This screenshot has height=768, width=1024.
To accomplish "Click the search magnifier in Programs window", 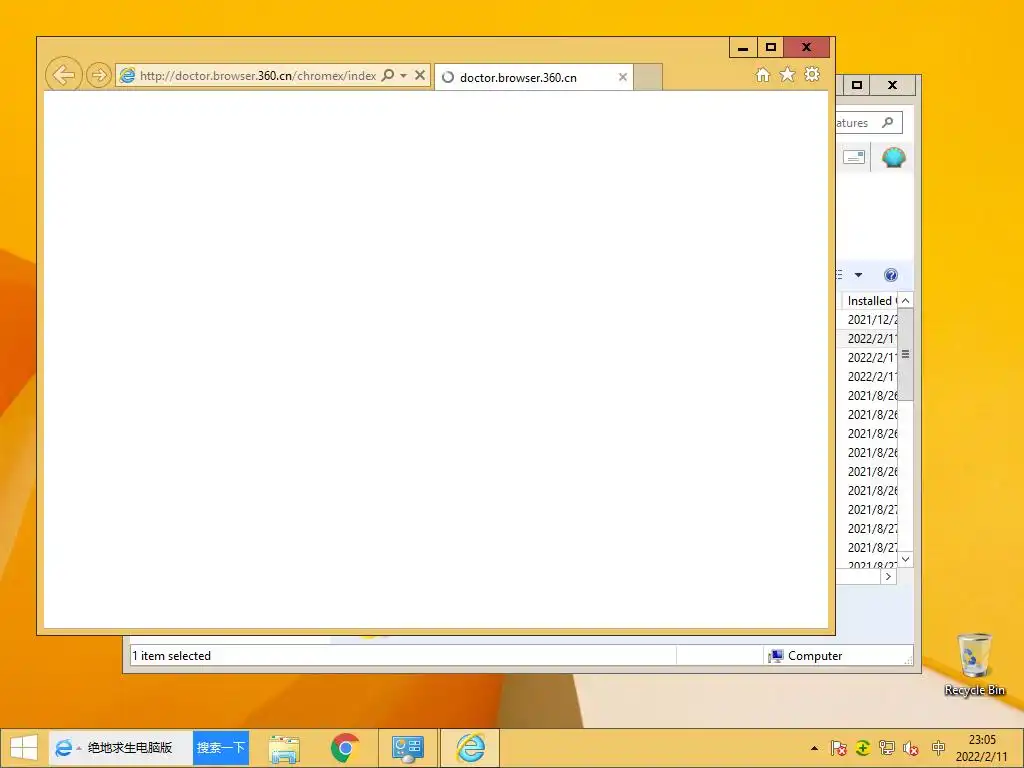I will (x=888, y=122).
